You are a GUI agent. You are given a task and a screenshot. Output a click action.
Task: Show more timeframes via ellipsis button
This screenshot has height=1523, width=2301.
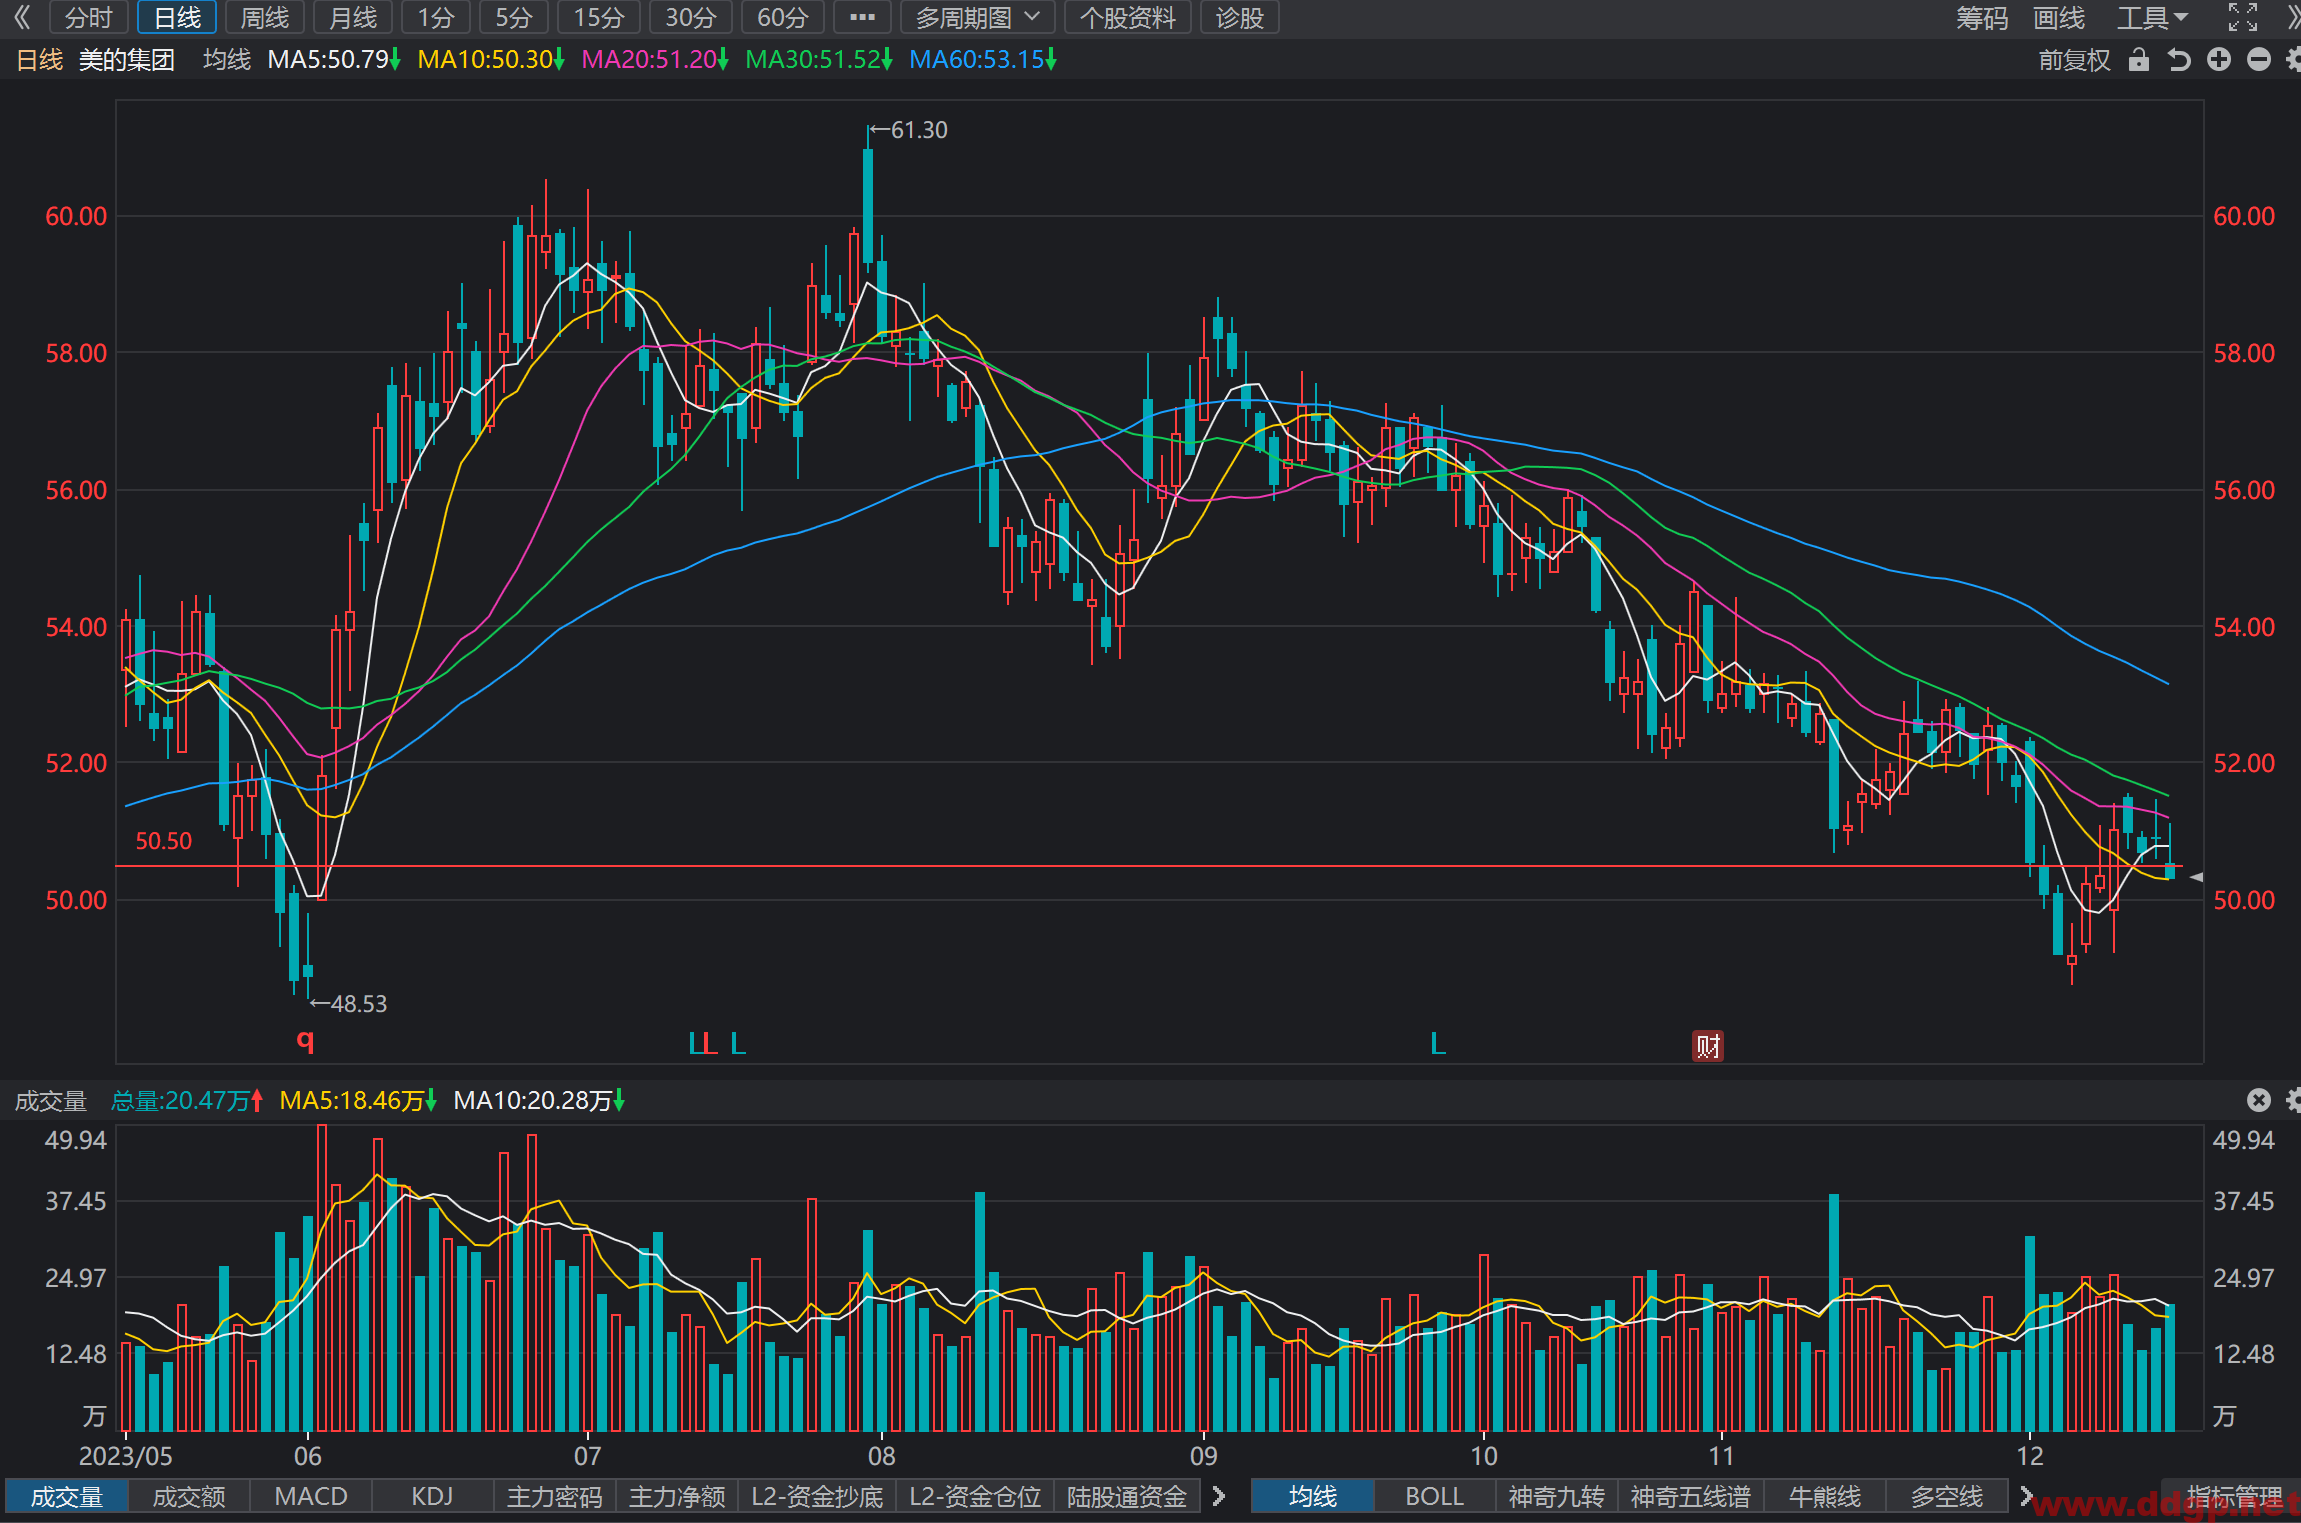tap(862, 17)
